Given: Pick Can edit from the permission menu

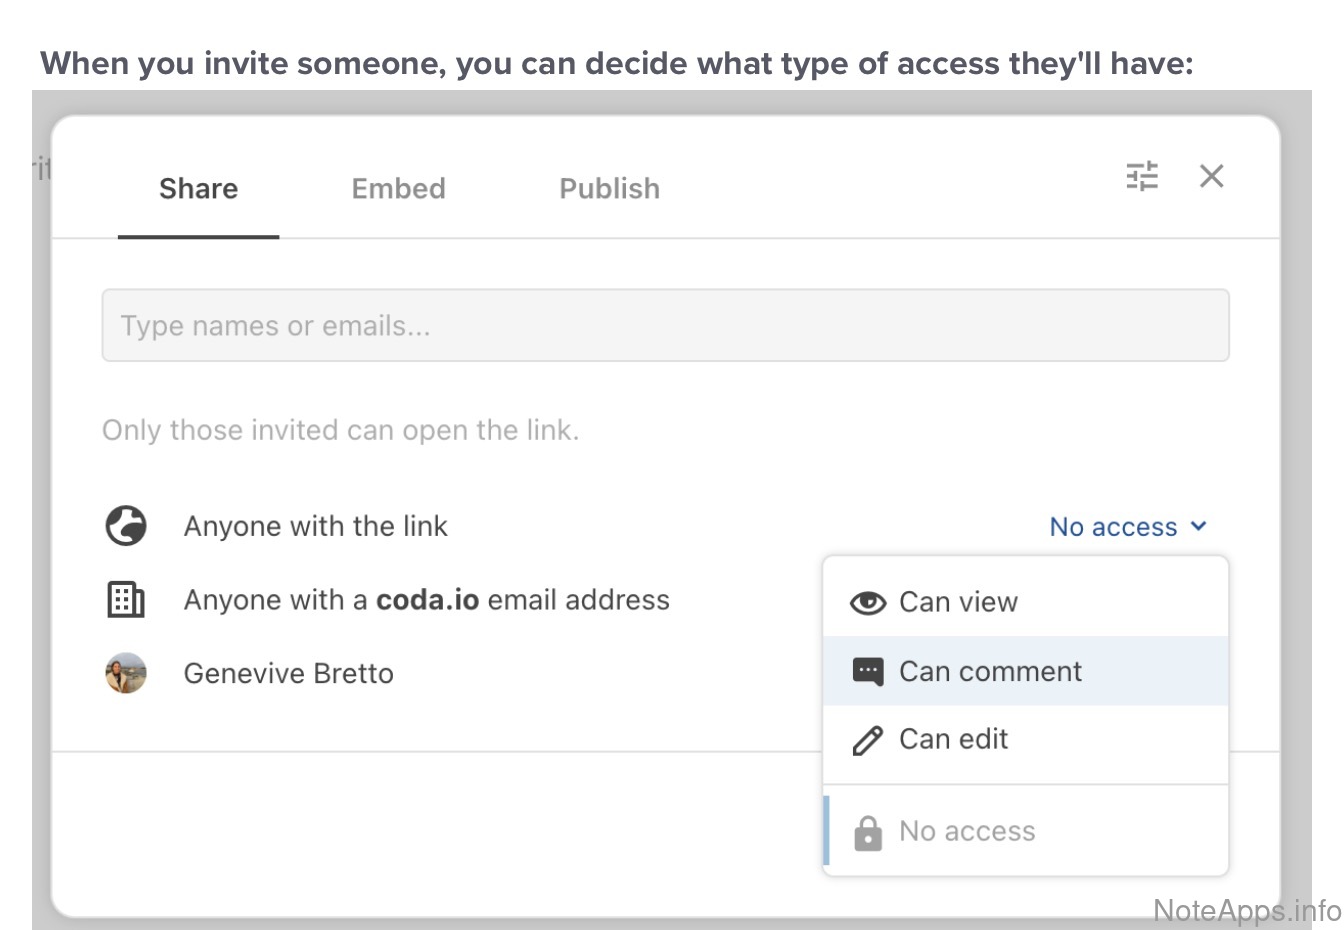Looking at the screenshot, I should (953, 739).
